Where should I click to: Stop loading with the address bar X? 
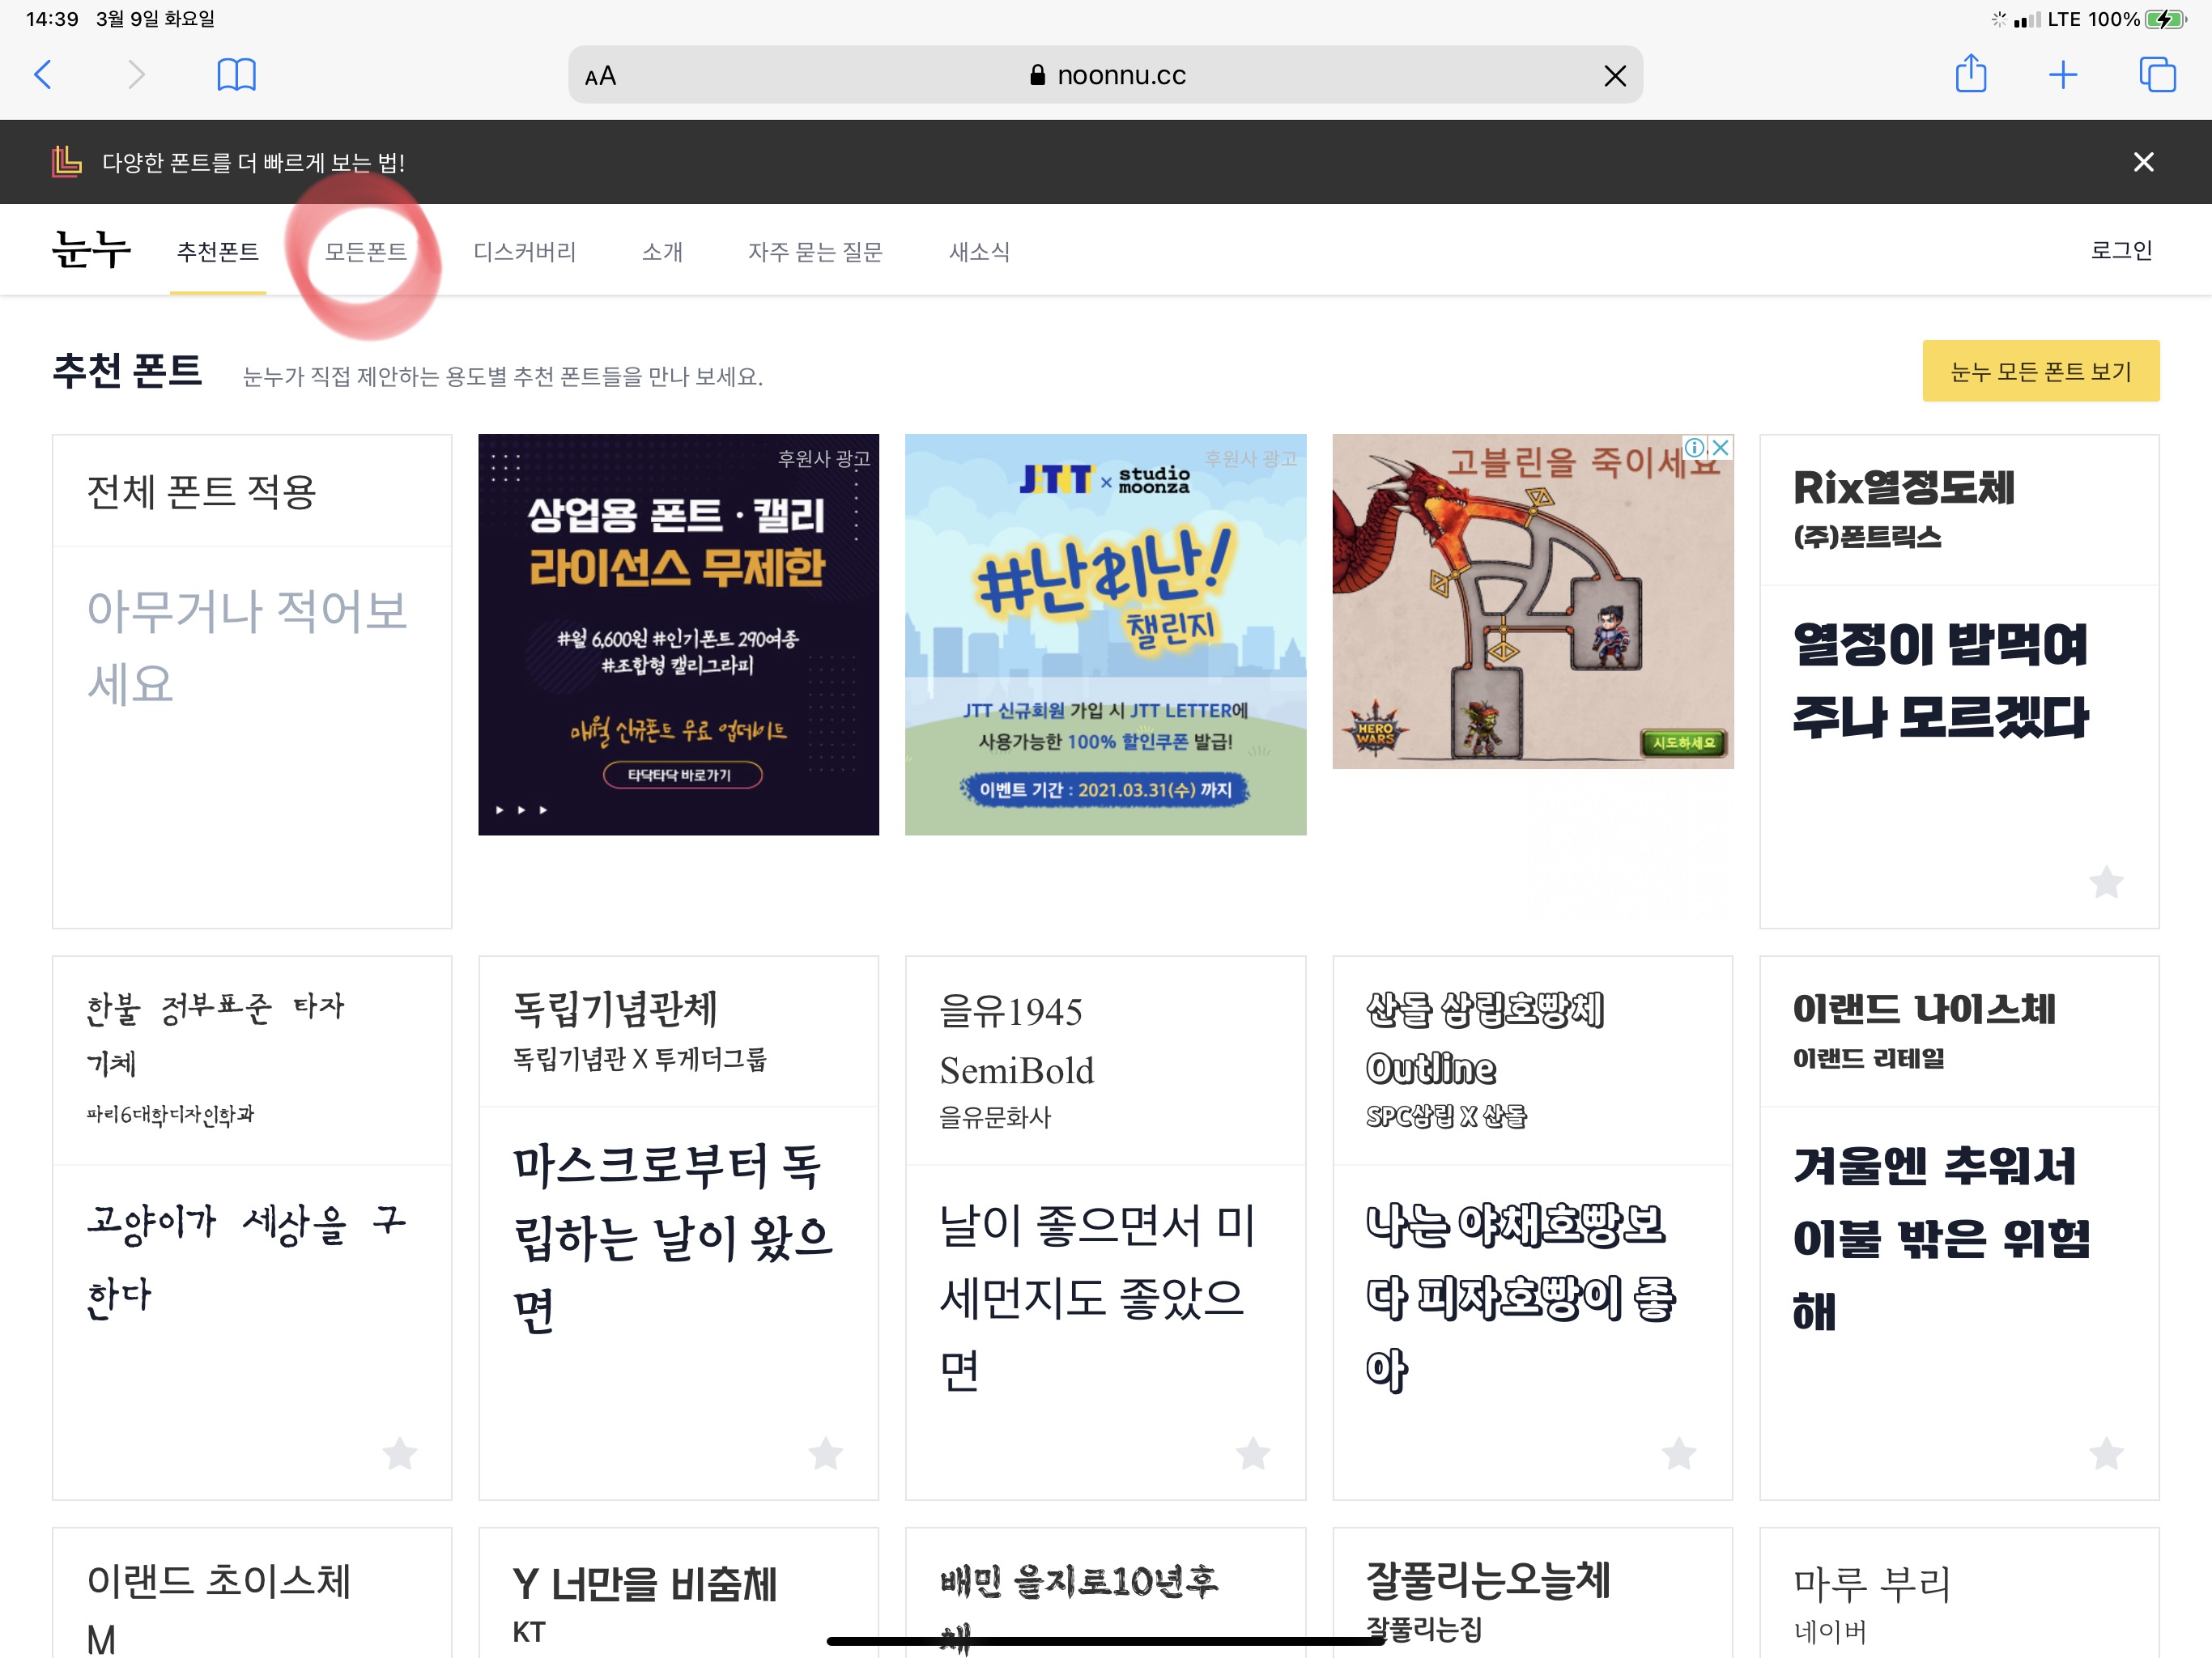pos(1614,76)
